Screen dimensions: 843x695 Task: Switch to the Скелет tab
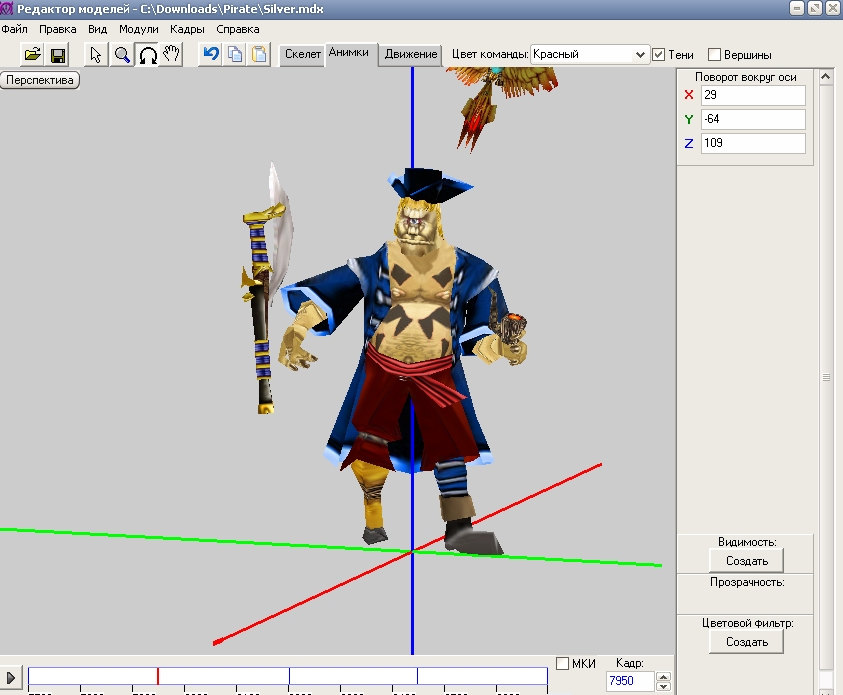point(303,54)
